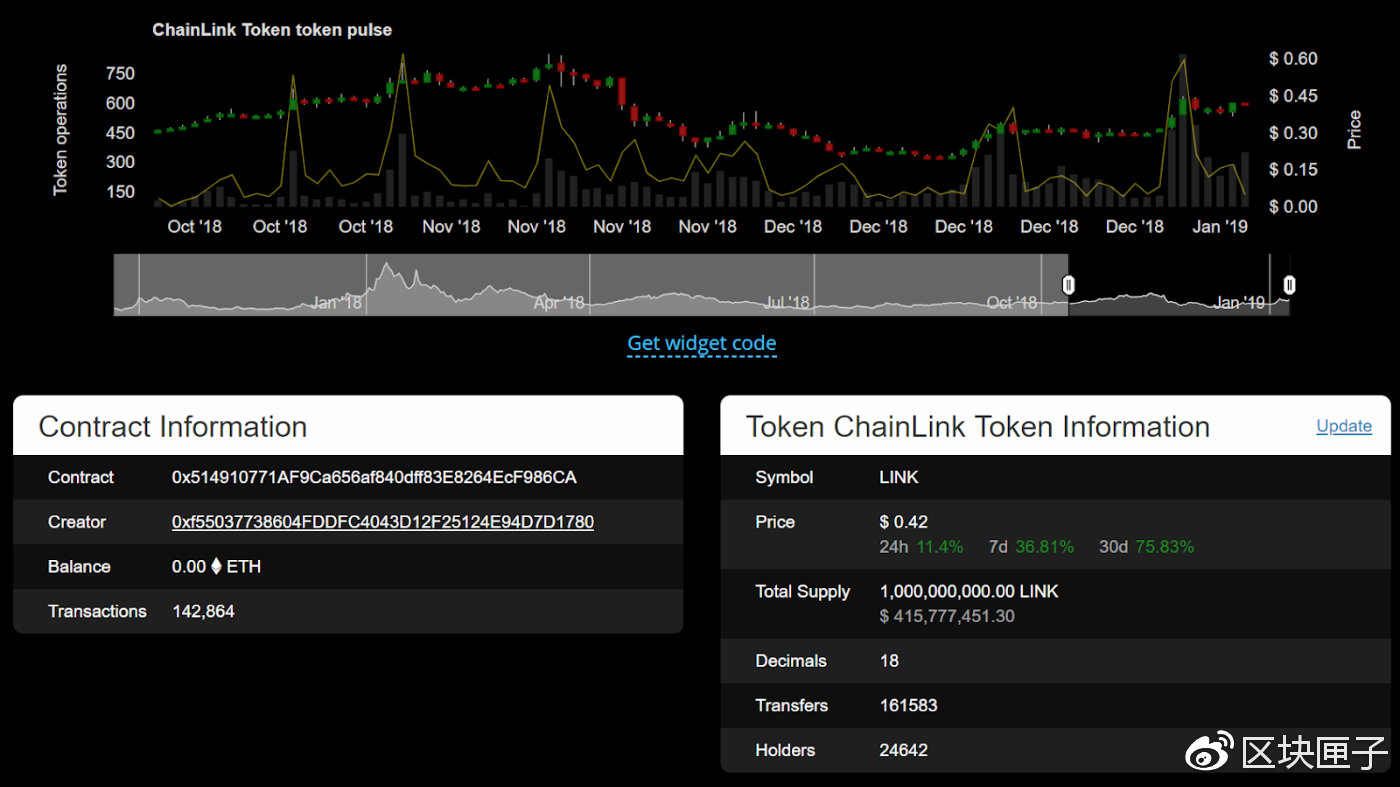
Task: Click the Oct '18 label in the navigator
Action: [1012, 302]
